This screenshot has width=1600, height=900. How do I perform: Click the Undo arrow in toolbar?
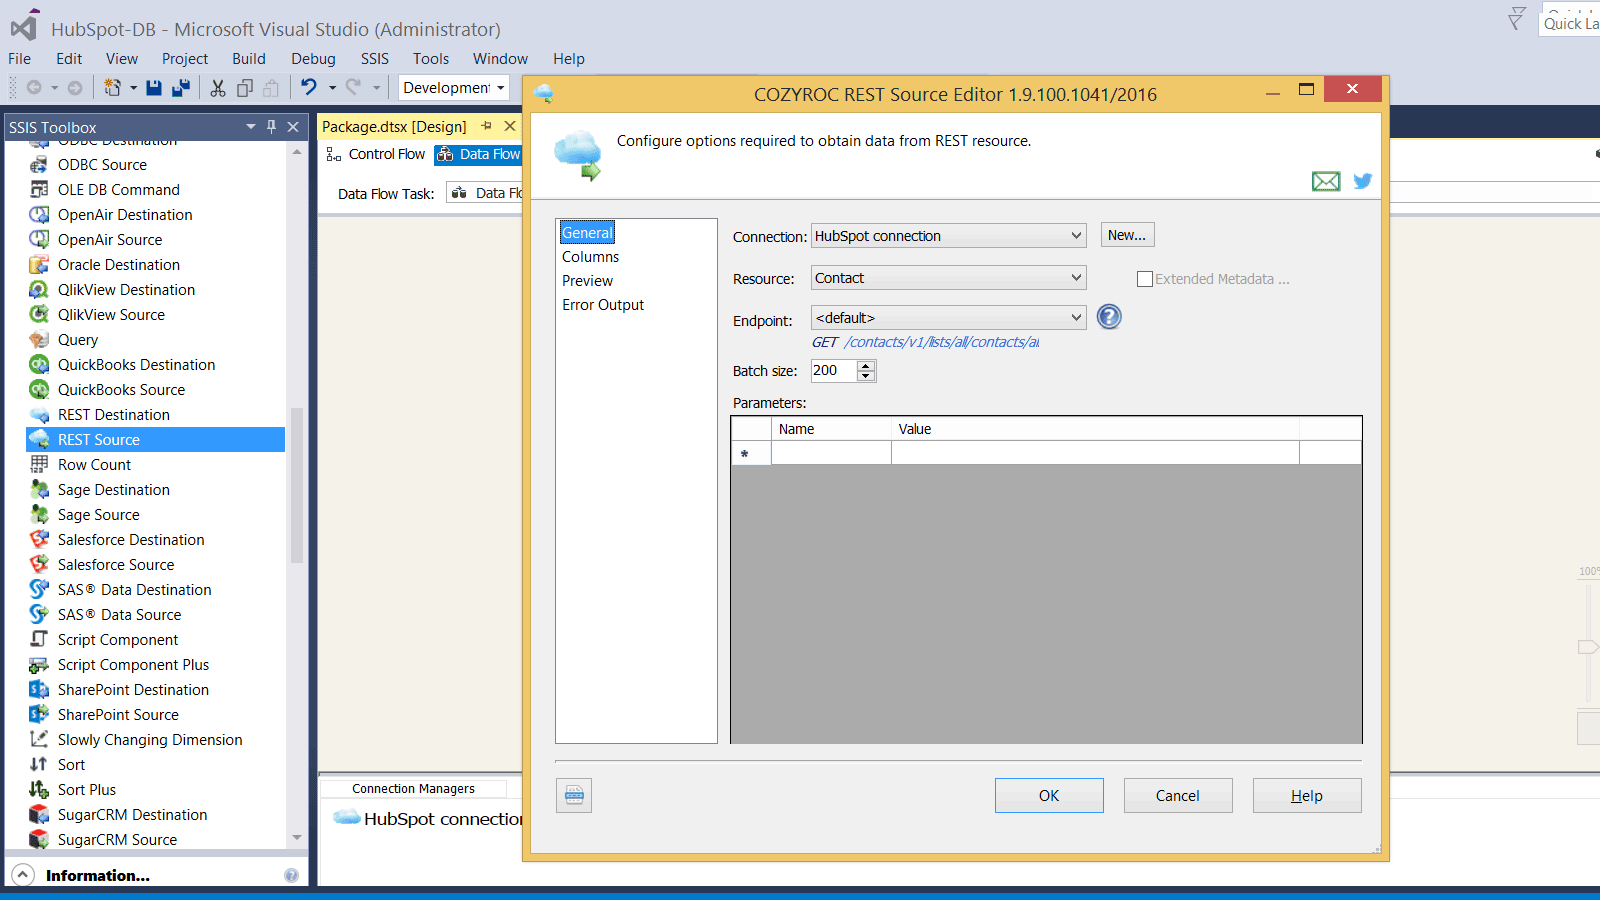pyautogui.click(x=309, y=87)
